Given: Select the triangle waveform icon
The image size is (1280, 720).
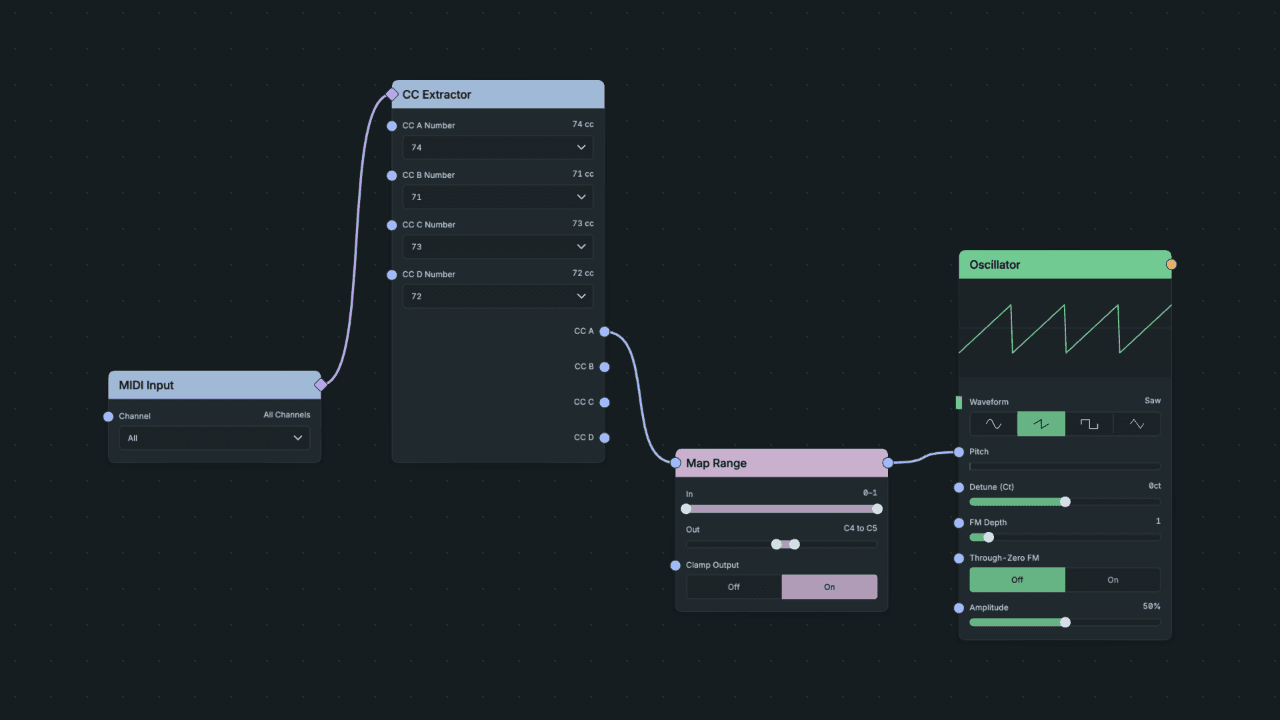Looking at the screenshot, I should click(1137, 424).
